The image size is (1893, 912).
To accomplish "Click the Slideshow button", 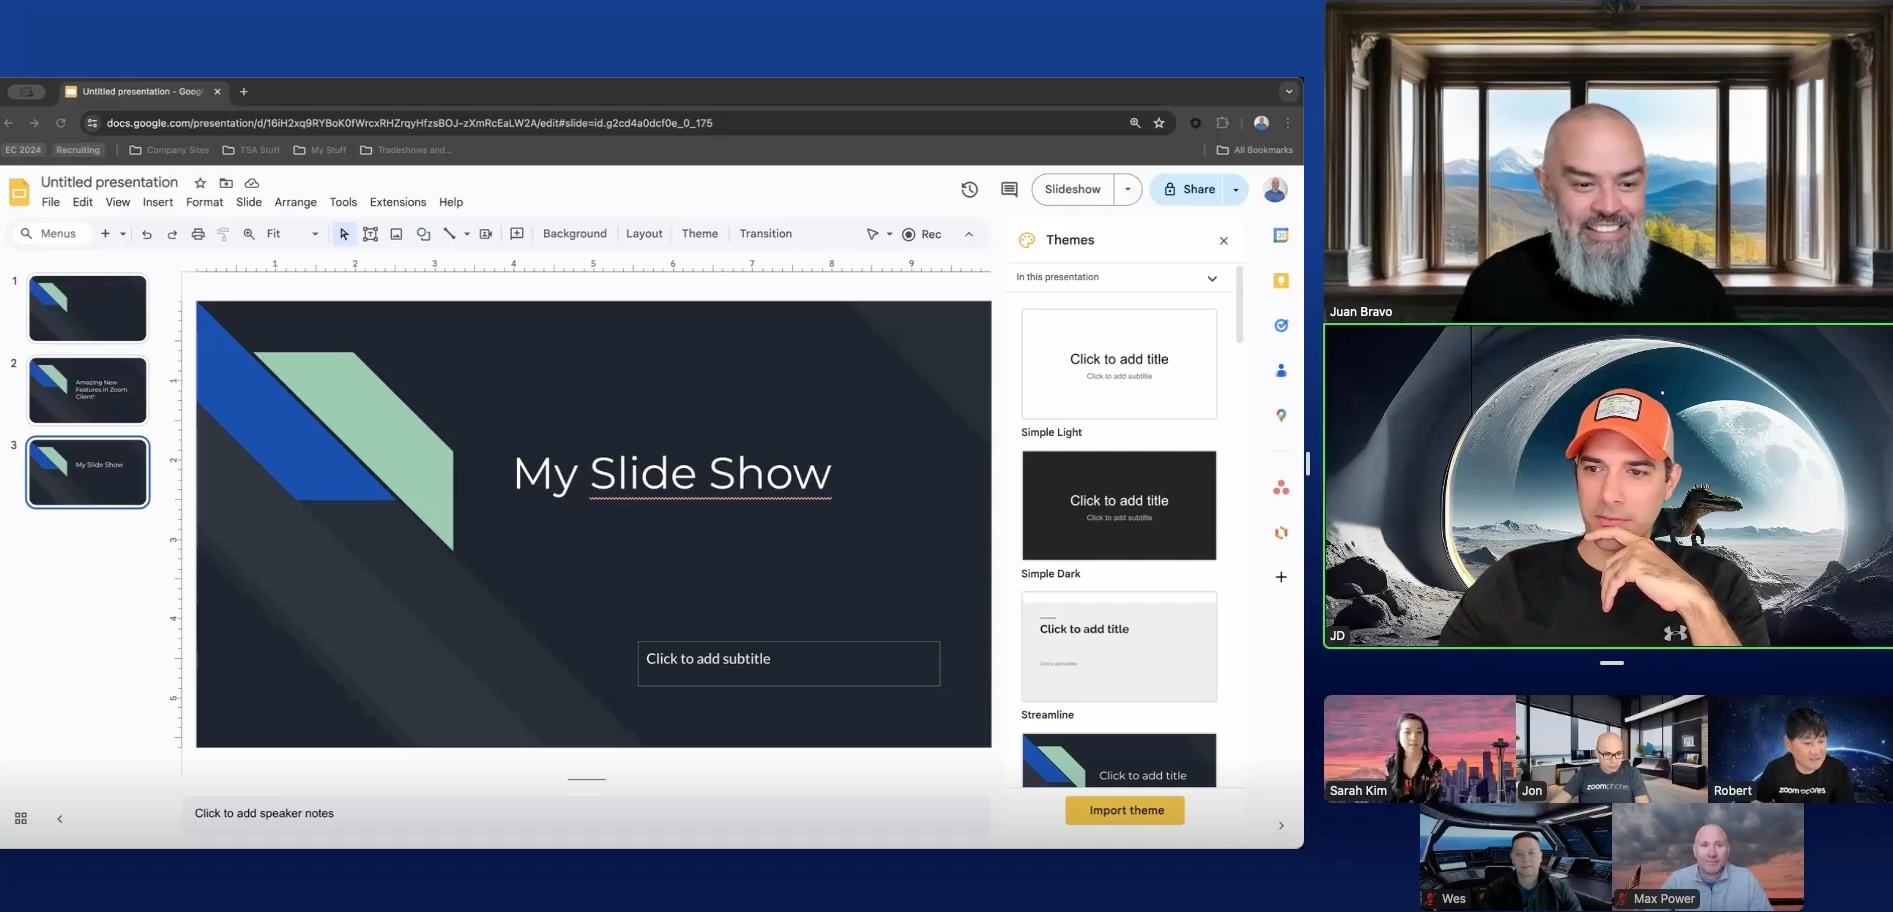I will tap(1073, 189).
